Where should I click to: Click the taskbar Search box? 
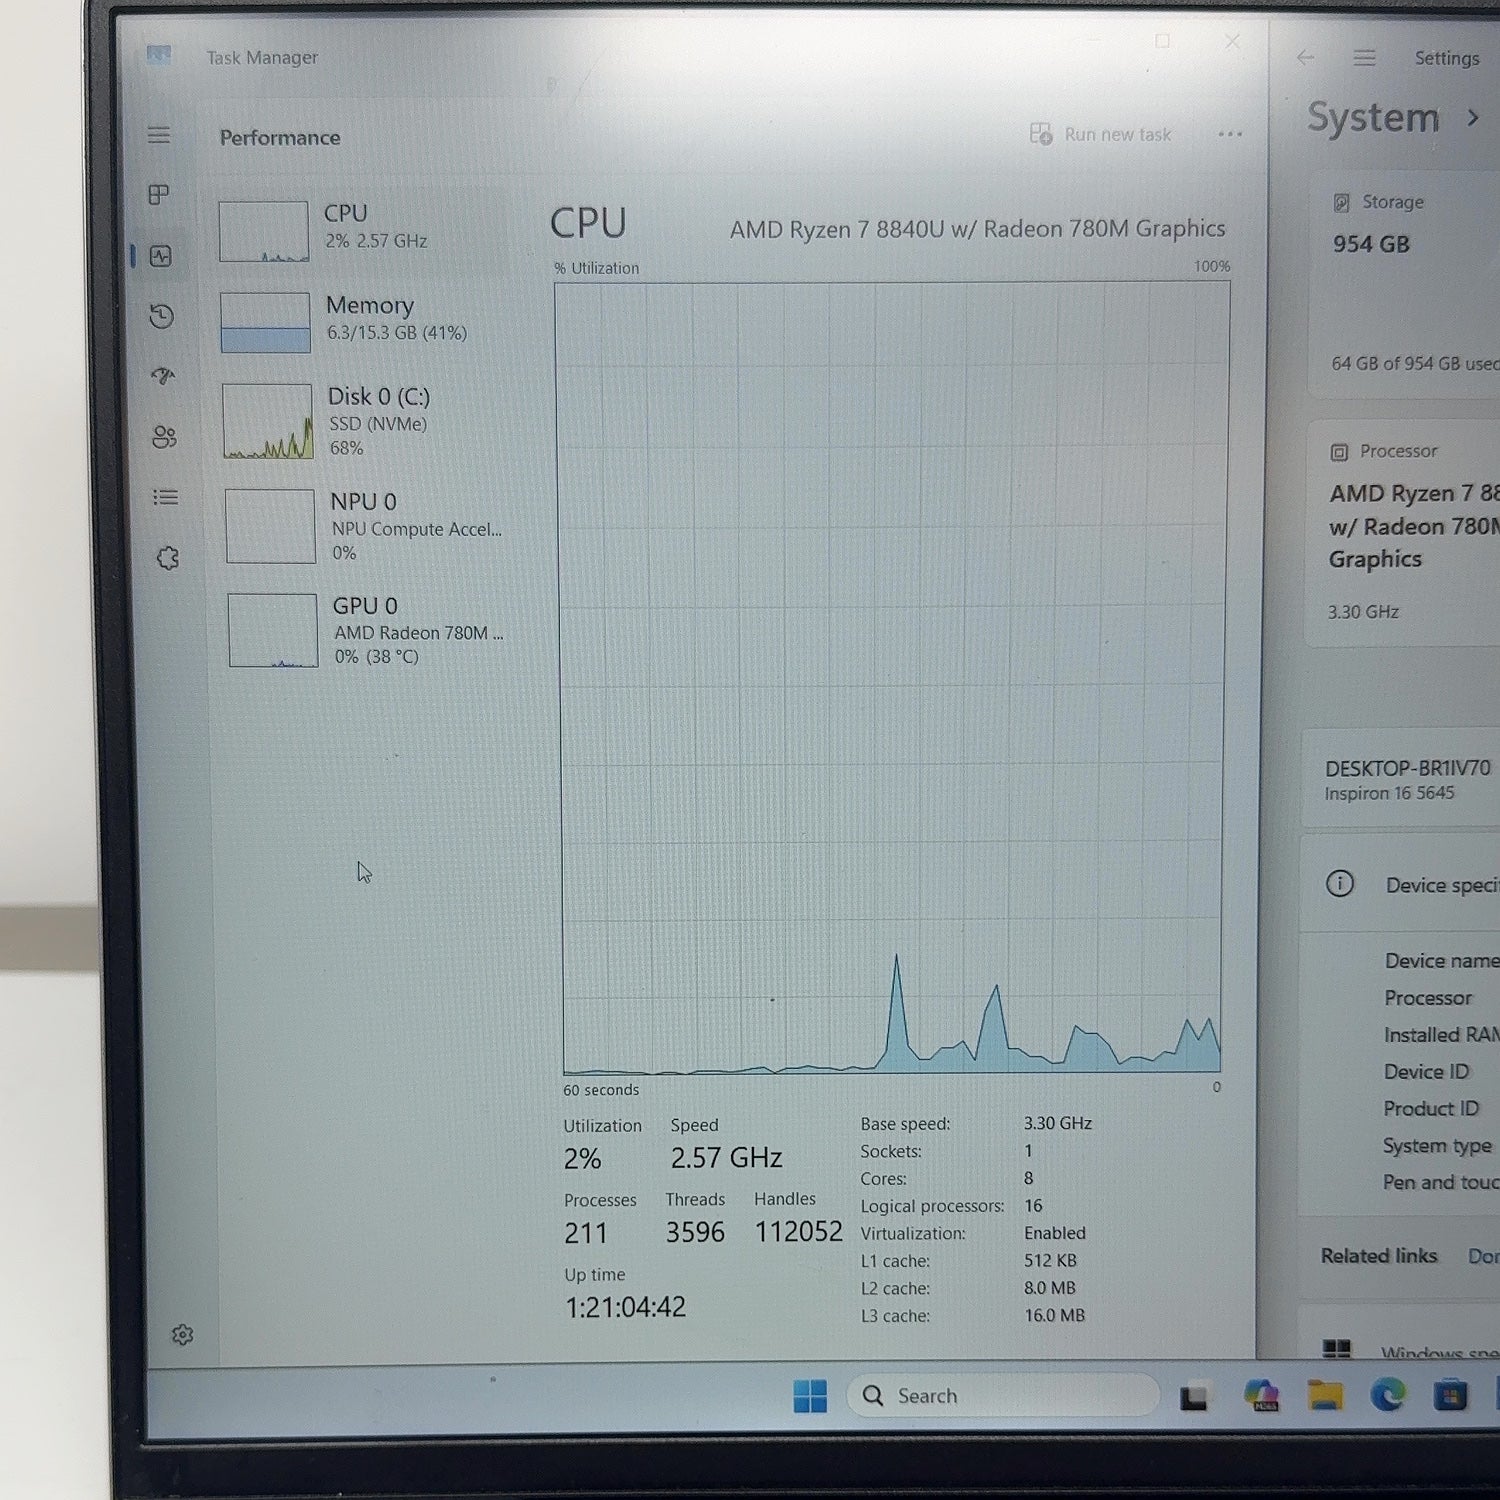[x=1003, y=1395]
